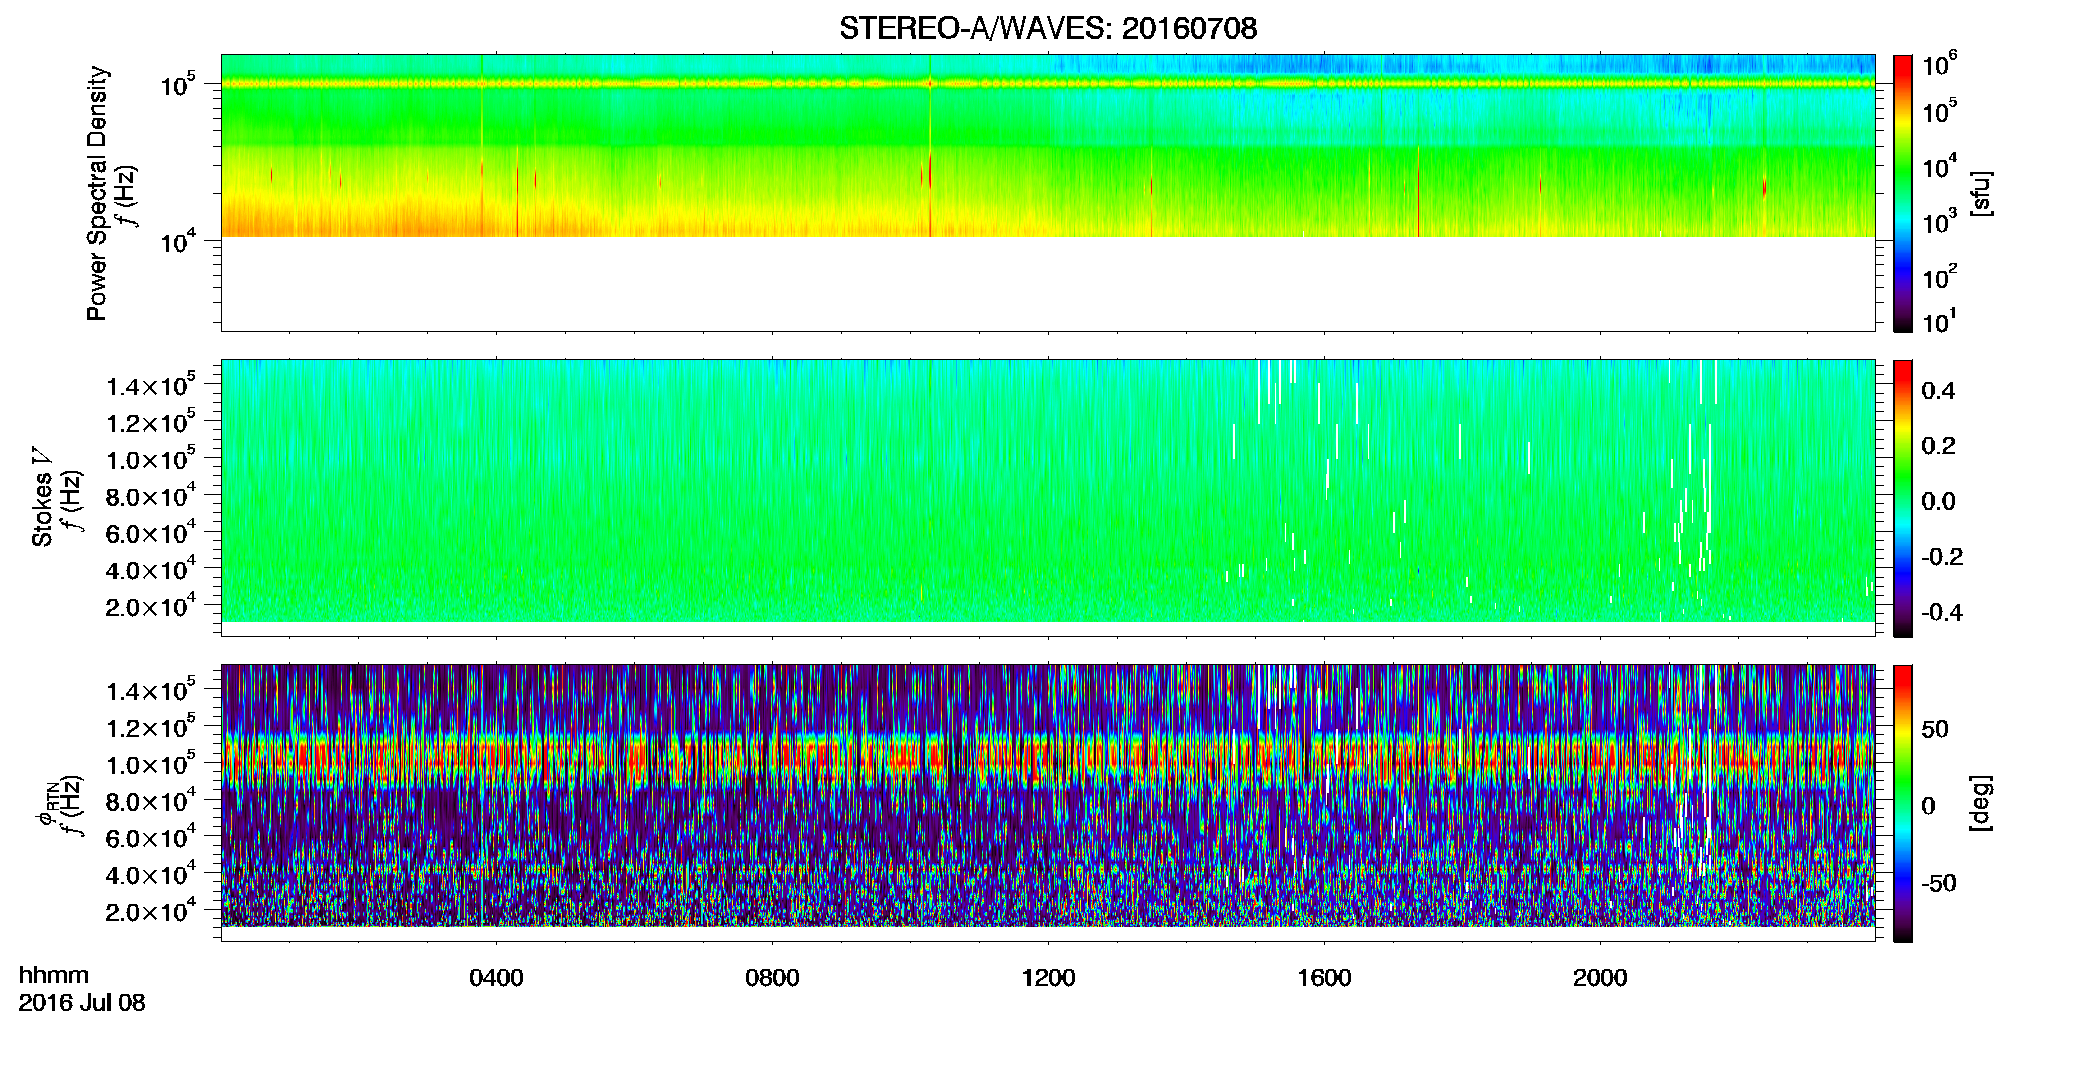Click the 10^1 tick on sfu color bar

(1940, 322)
